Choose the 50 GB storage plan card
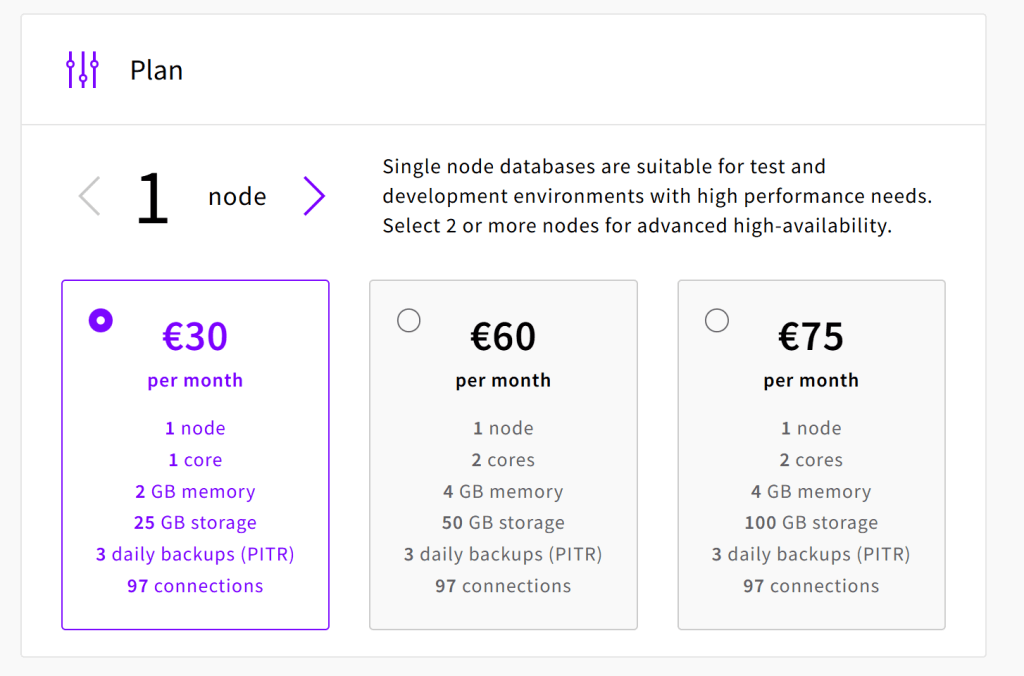The width and height of the screenshot is (1024, 676). click(x=503, y=455)
